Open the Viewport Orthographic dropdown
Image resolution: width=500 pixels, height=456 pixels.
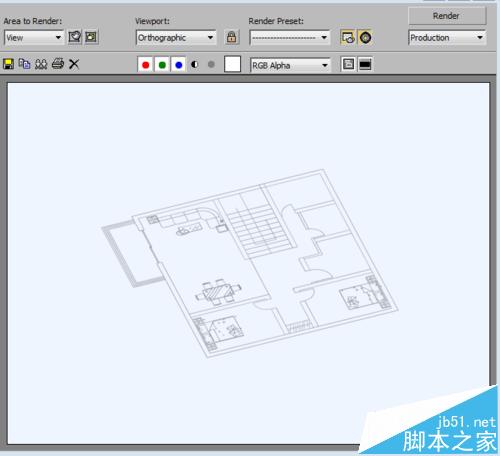(x=176, y=37)
